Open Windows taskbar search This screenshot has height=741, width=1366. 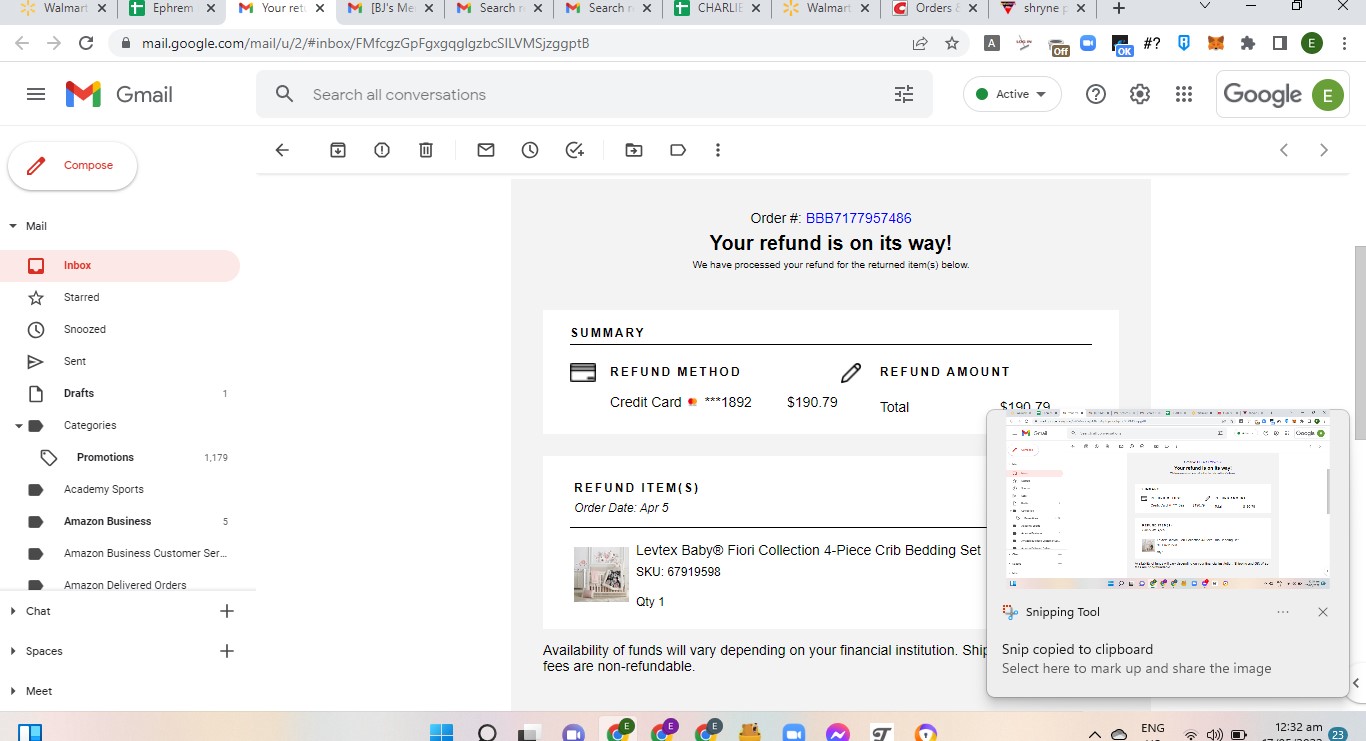(x=487, y=733)
